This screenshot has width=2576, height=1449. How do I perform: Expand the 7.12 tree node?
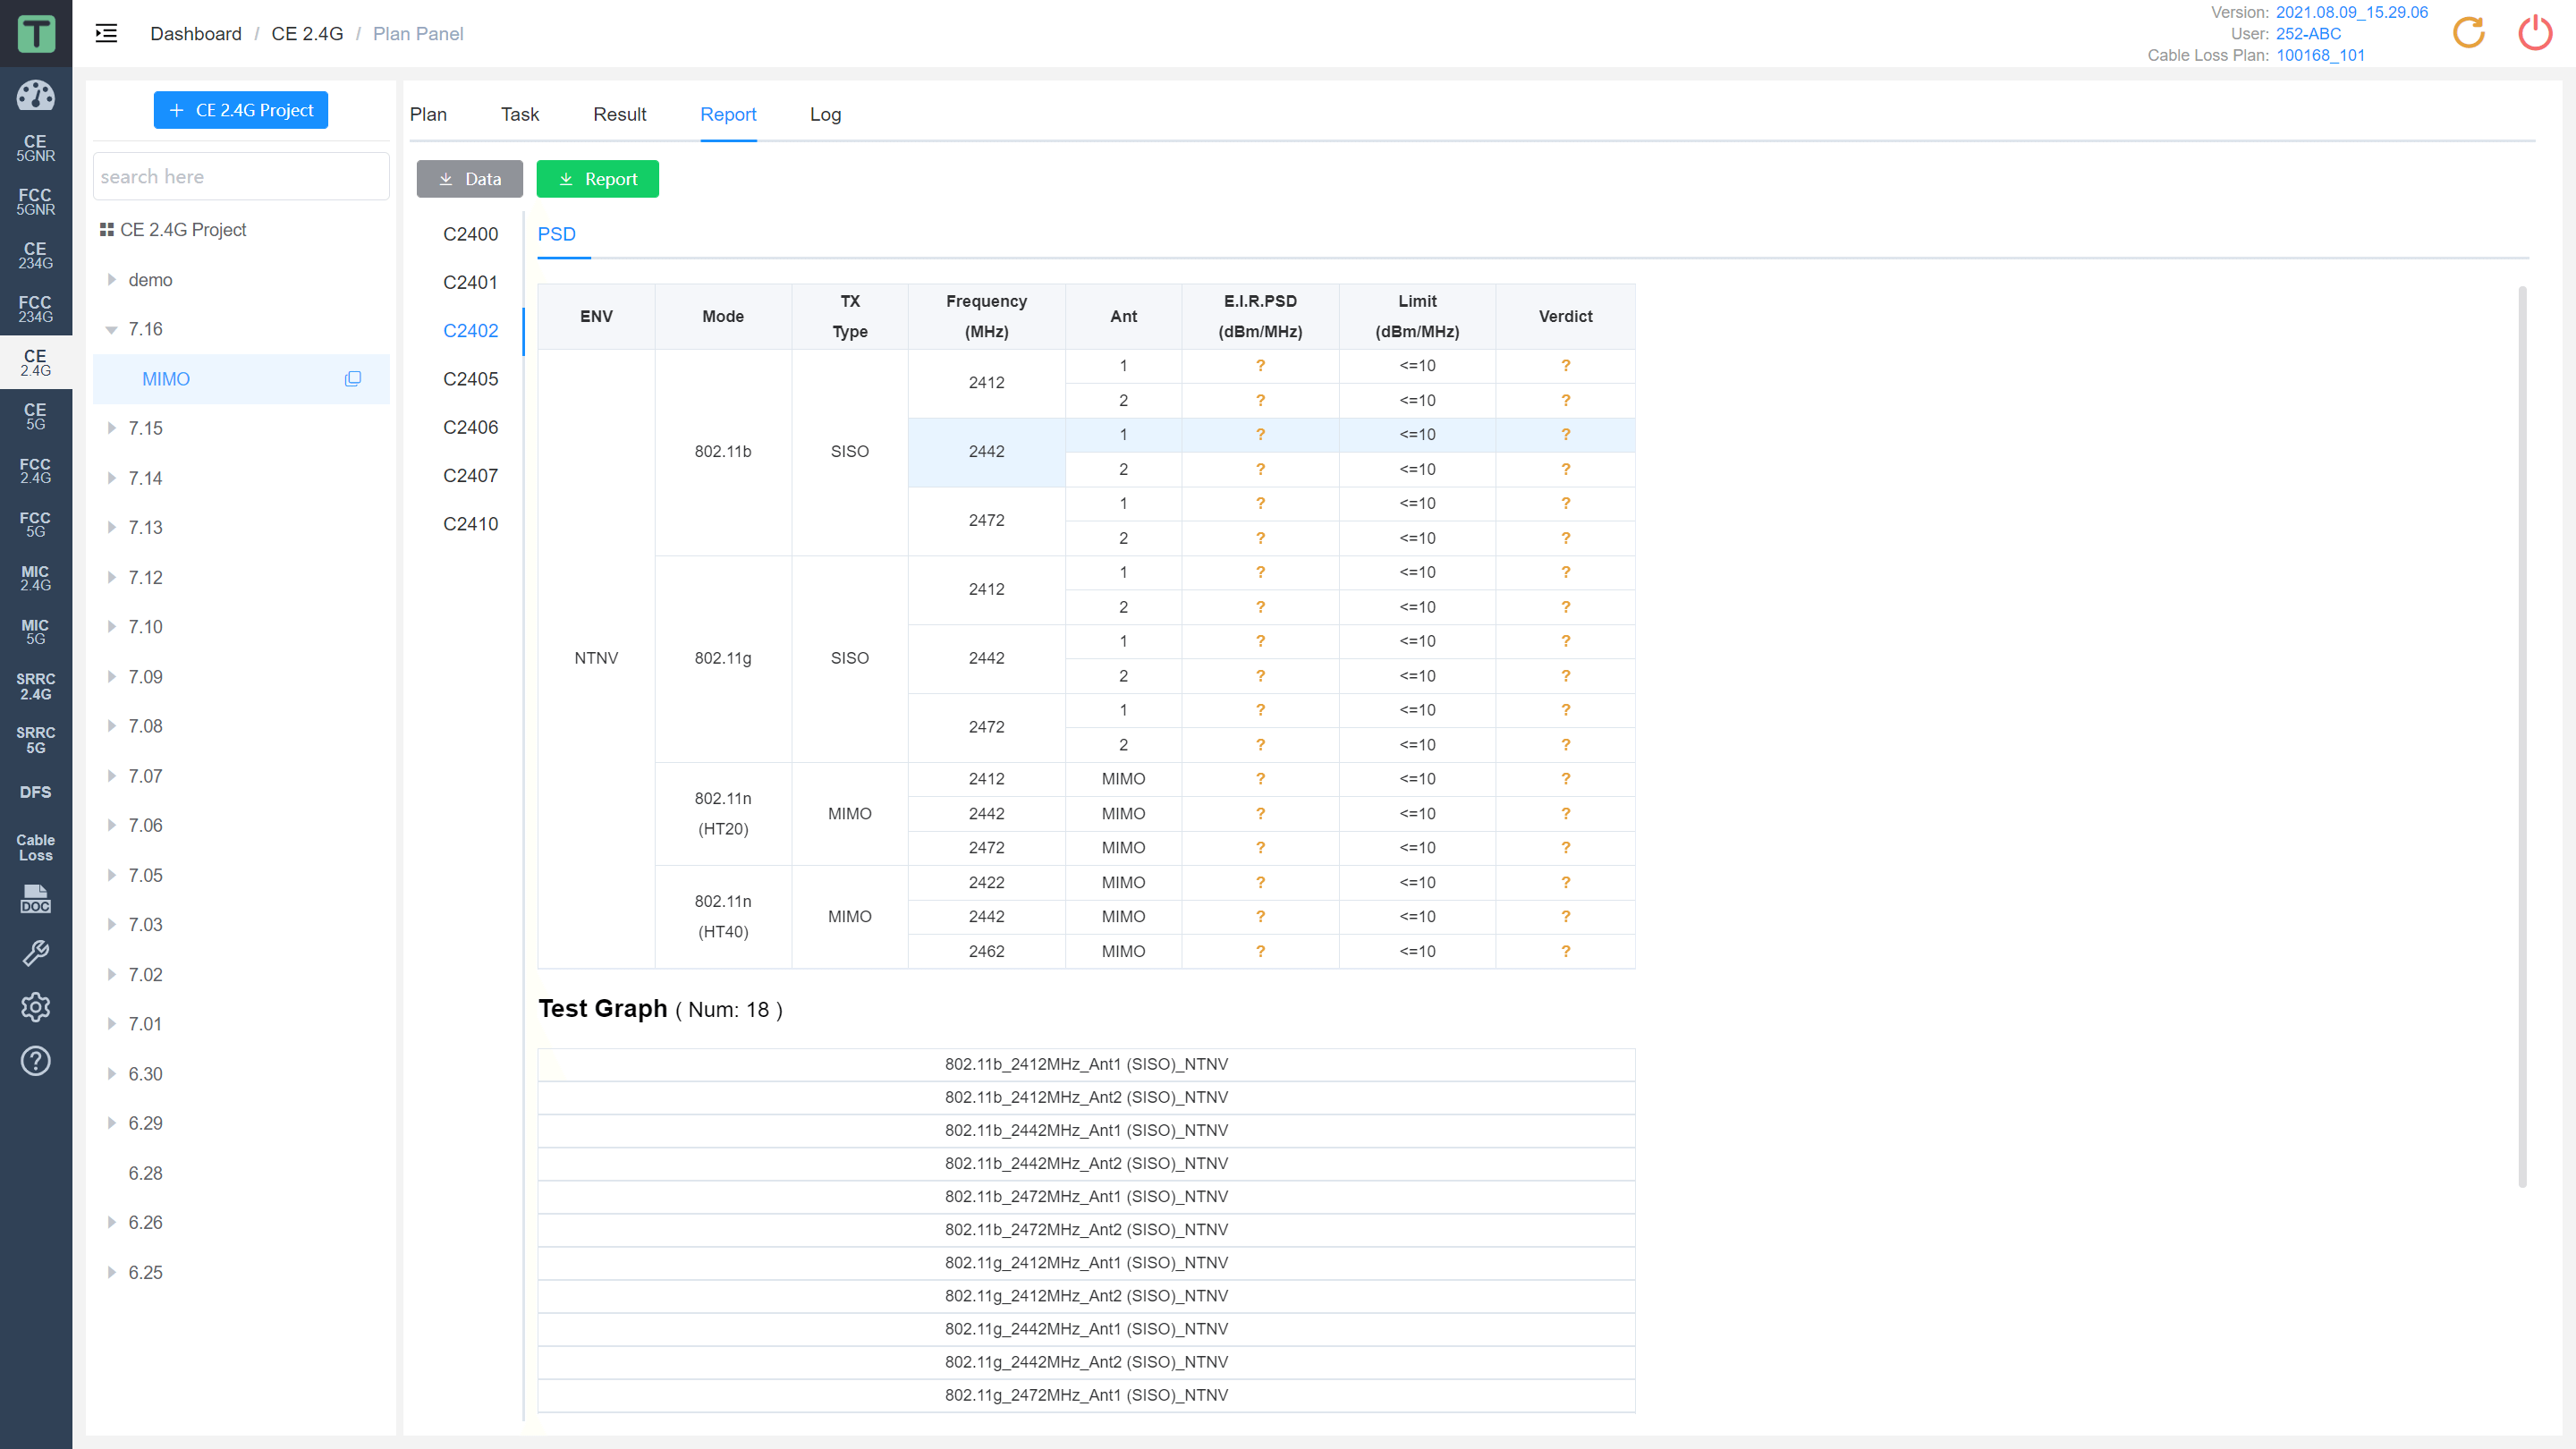111,577
